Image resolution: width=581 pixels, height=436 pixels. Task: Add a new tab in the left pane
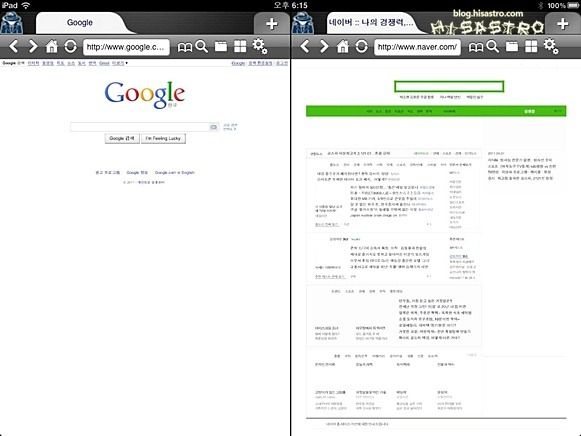[272, 24]
